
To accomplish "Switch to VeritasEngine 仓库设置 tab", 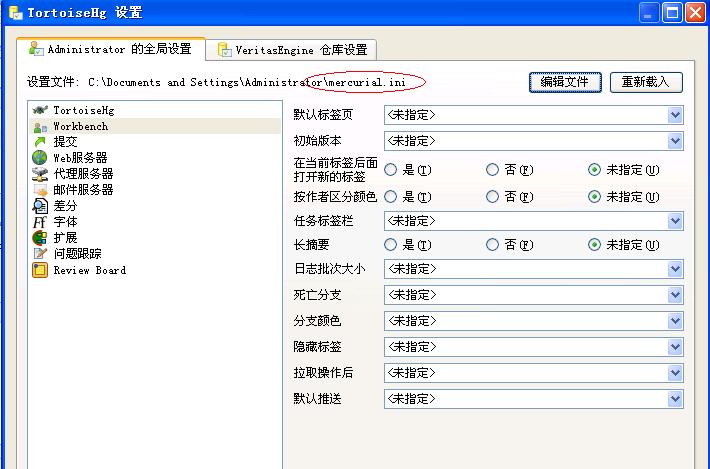I will tap(291, 50).
